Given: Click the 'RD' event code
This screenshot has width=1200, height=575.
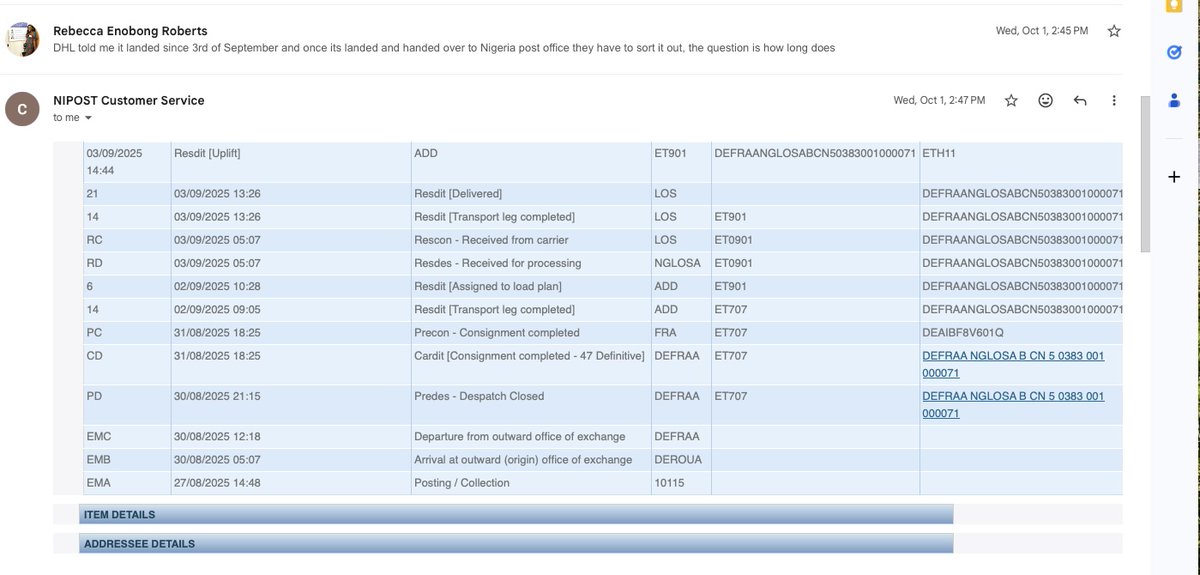Looking at the screenshot, I should (x=95, y=263).
